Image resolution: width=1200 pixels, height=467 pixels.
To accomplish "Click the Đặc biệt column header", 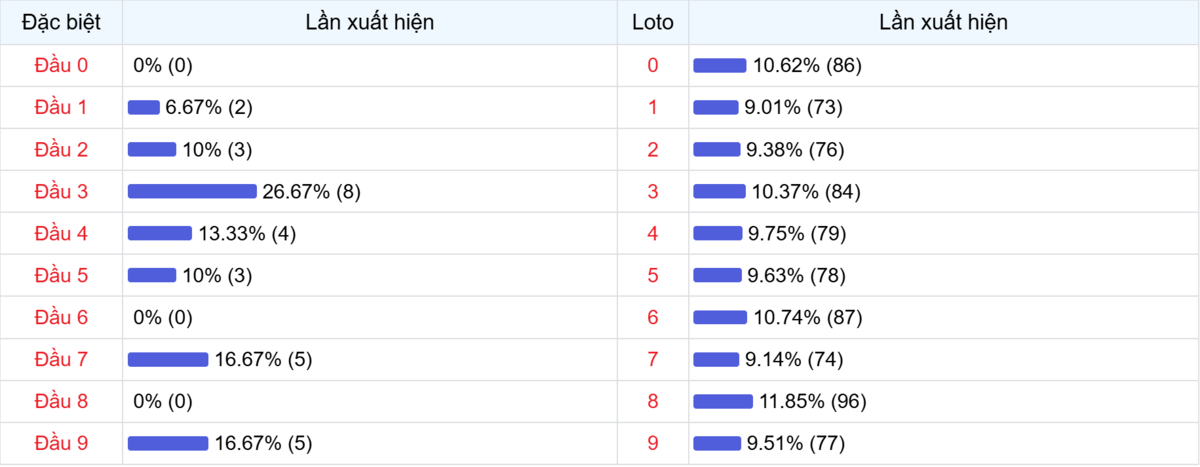I will pos(61,22).
